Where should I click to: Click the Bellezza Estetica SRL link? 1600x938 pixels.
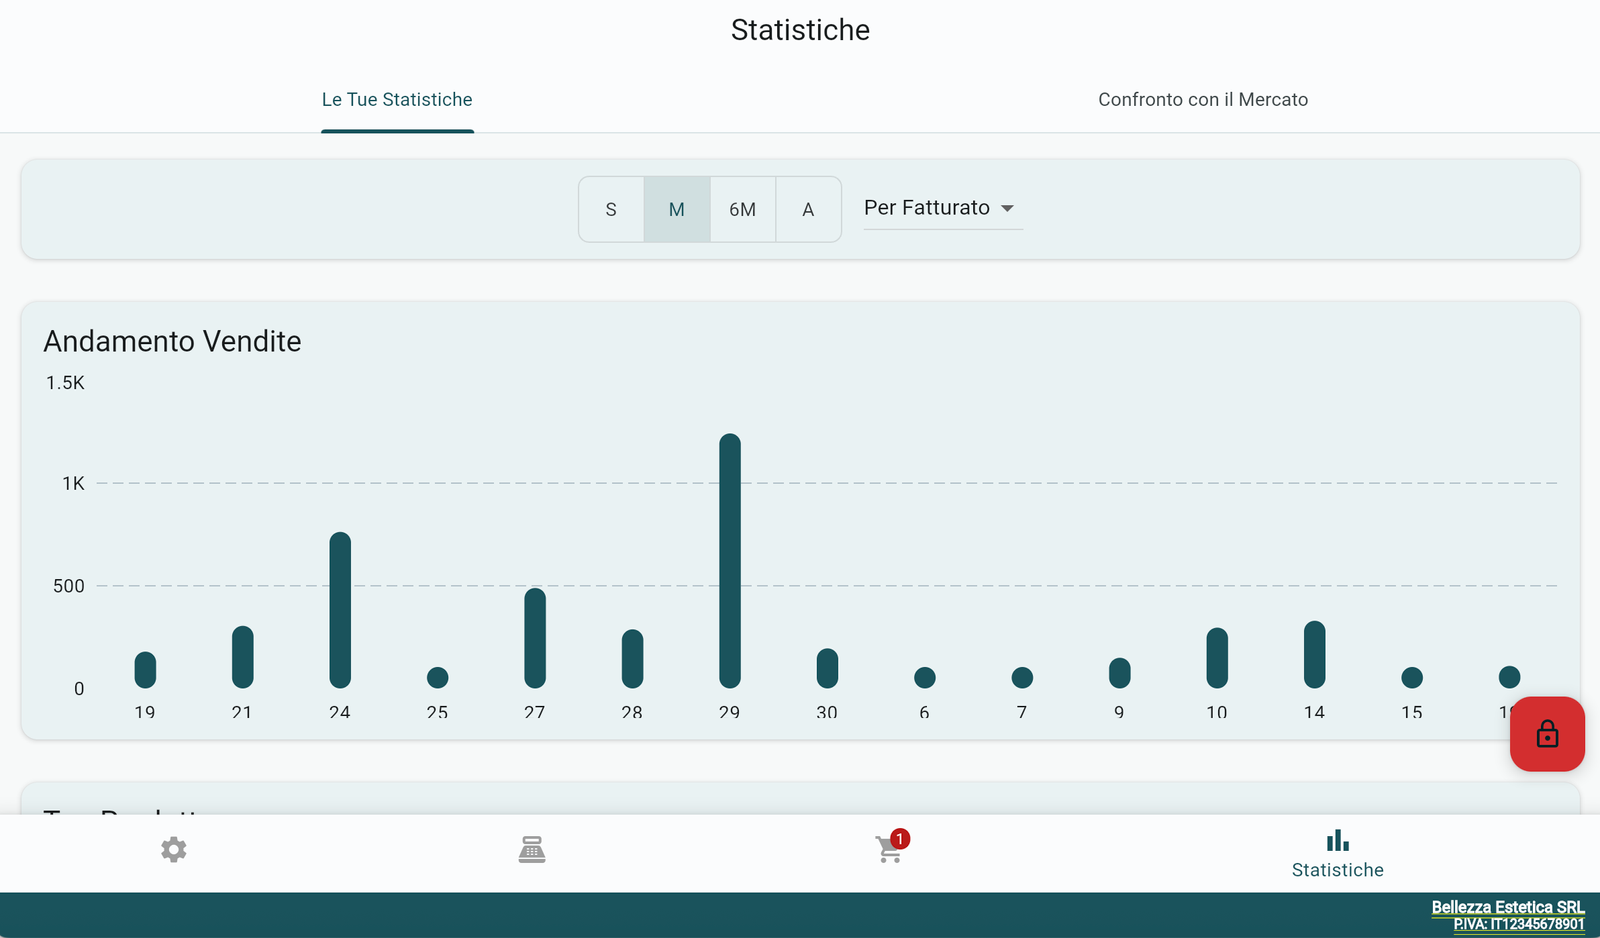click(1506, 907)
